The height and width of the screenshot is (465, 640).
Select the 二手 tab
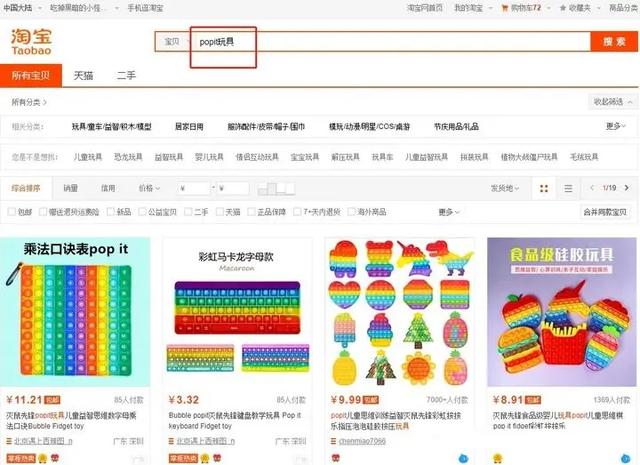[126, 76]
